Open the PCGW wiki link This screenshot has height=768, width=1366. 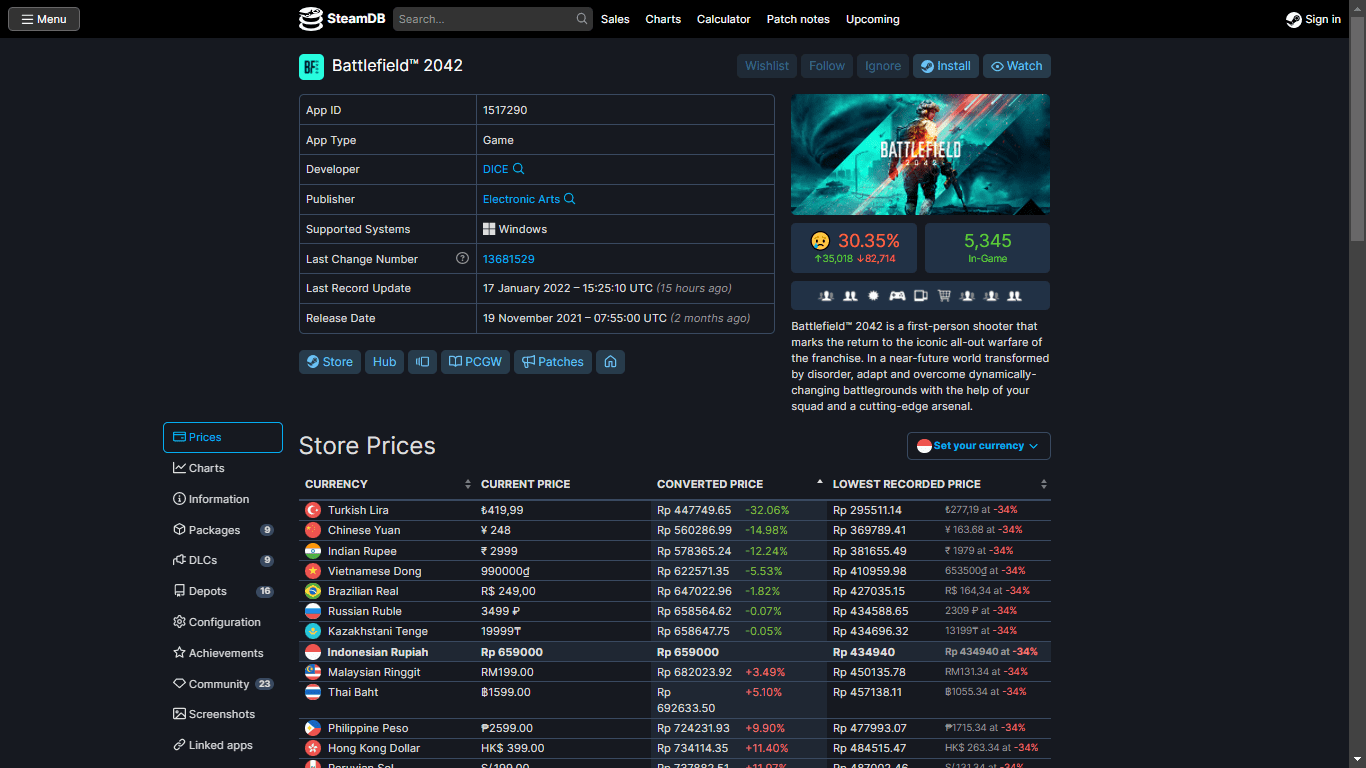click(476, 362)
